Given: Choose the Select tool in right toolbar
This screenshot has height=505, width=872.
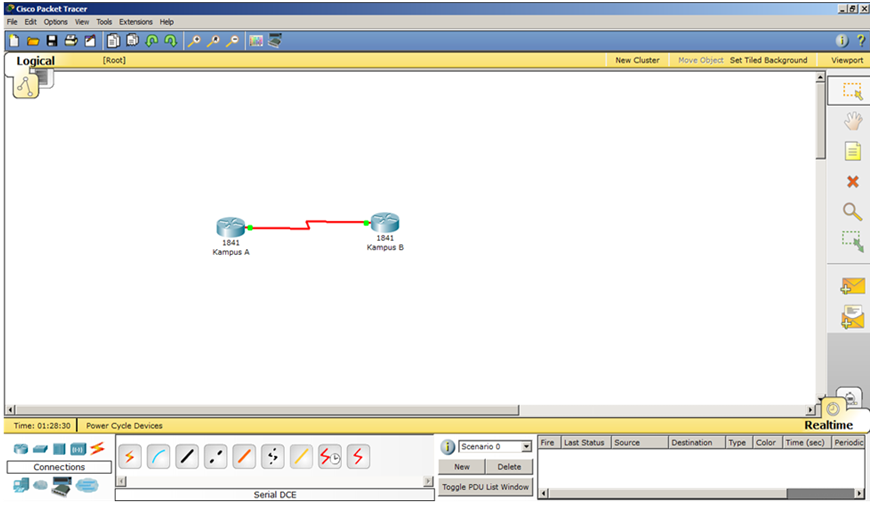Looking at the screenshot, I should [852, 91].
